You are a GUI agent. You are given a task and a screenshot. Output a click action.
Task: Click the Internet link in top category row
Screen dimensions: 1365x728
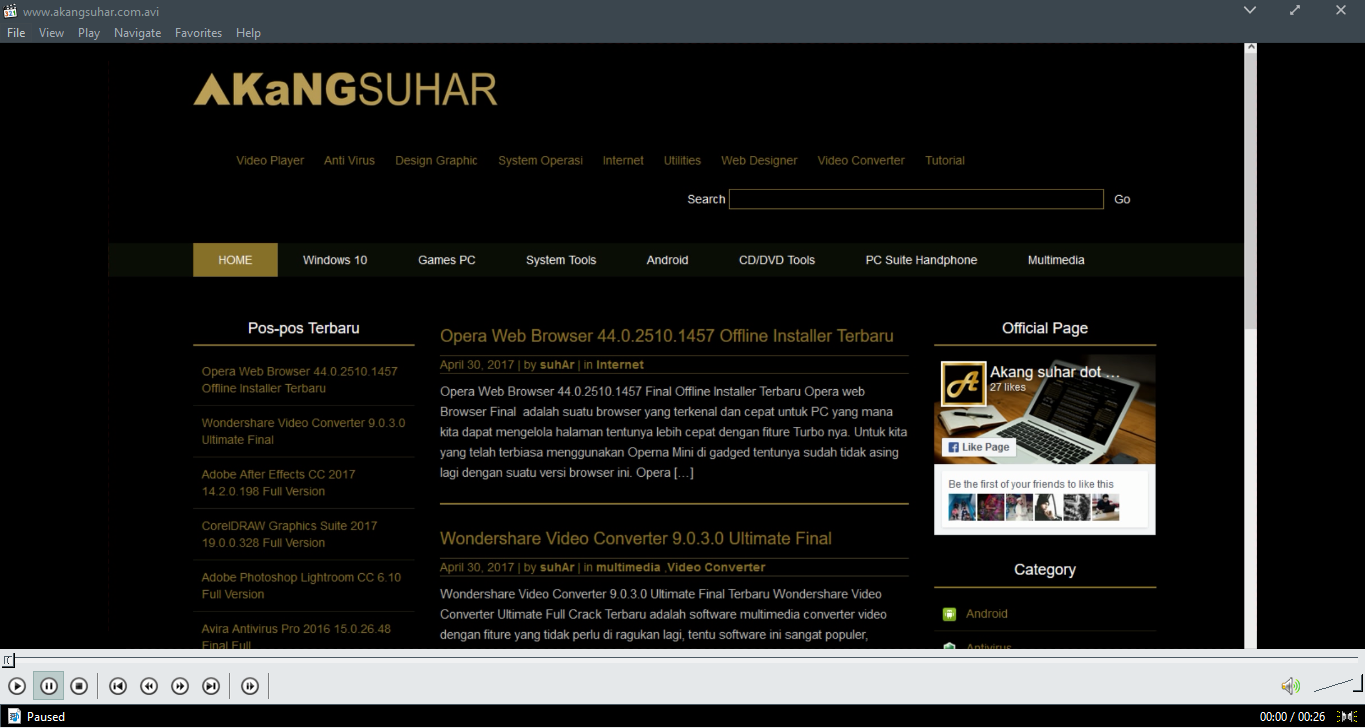pos(623,160)
